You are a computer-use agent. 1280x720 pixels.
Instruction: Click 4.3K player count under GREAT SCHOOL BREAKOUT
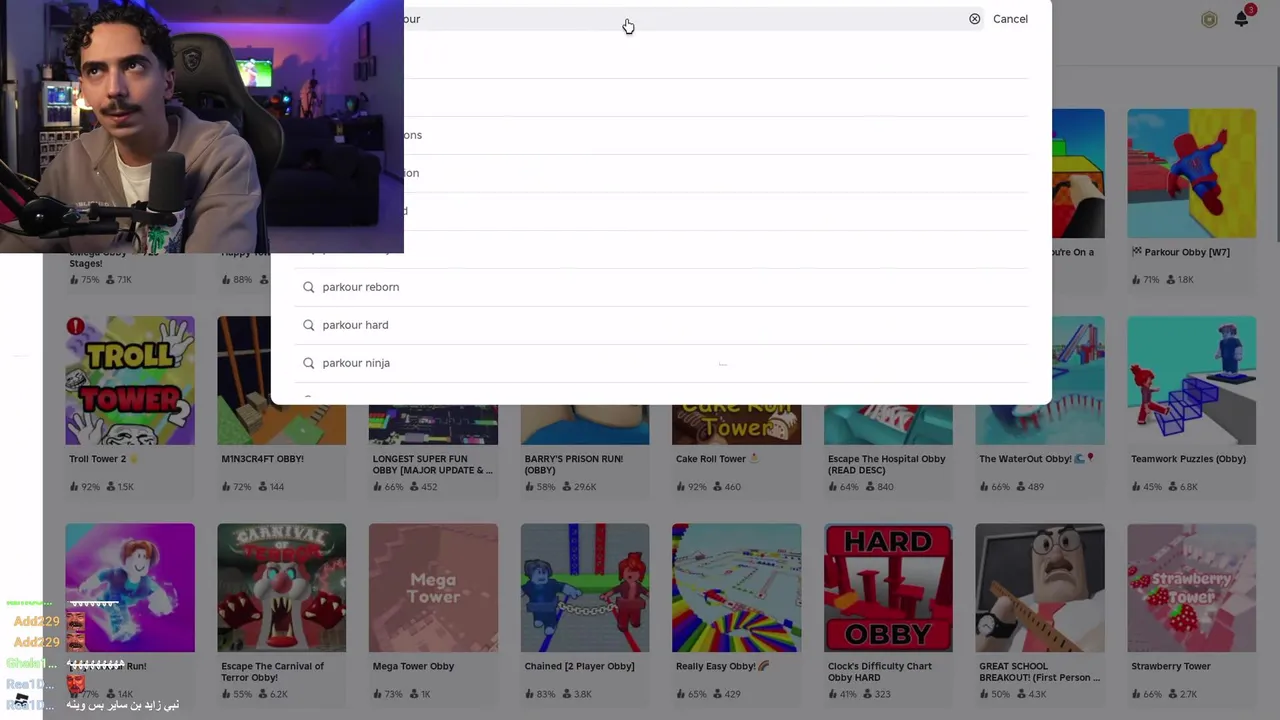[1030, 694]
